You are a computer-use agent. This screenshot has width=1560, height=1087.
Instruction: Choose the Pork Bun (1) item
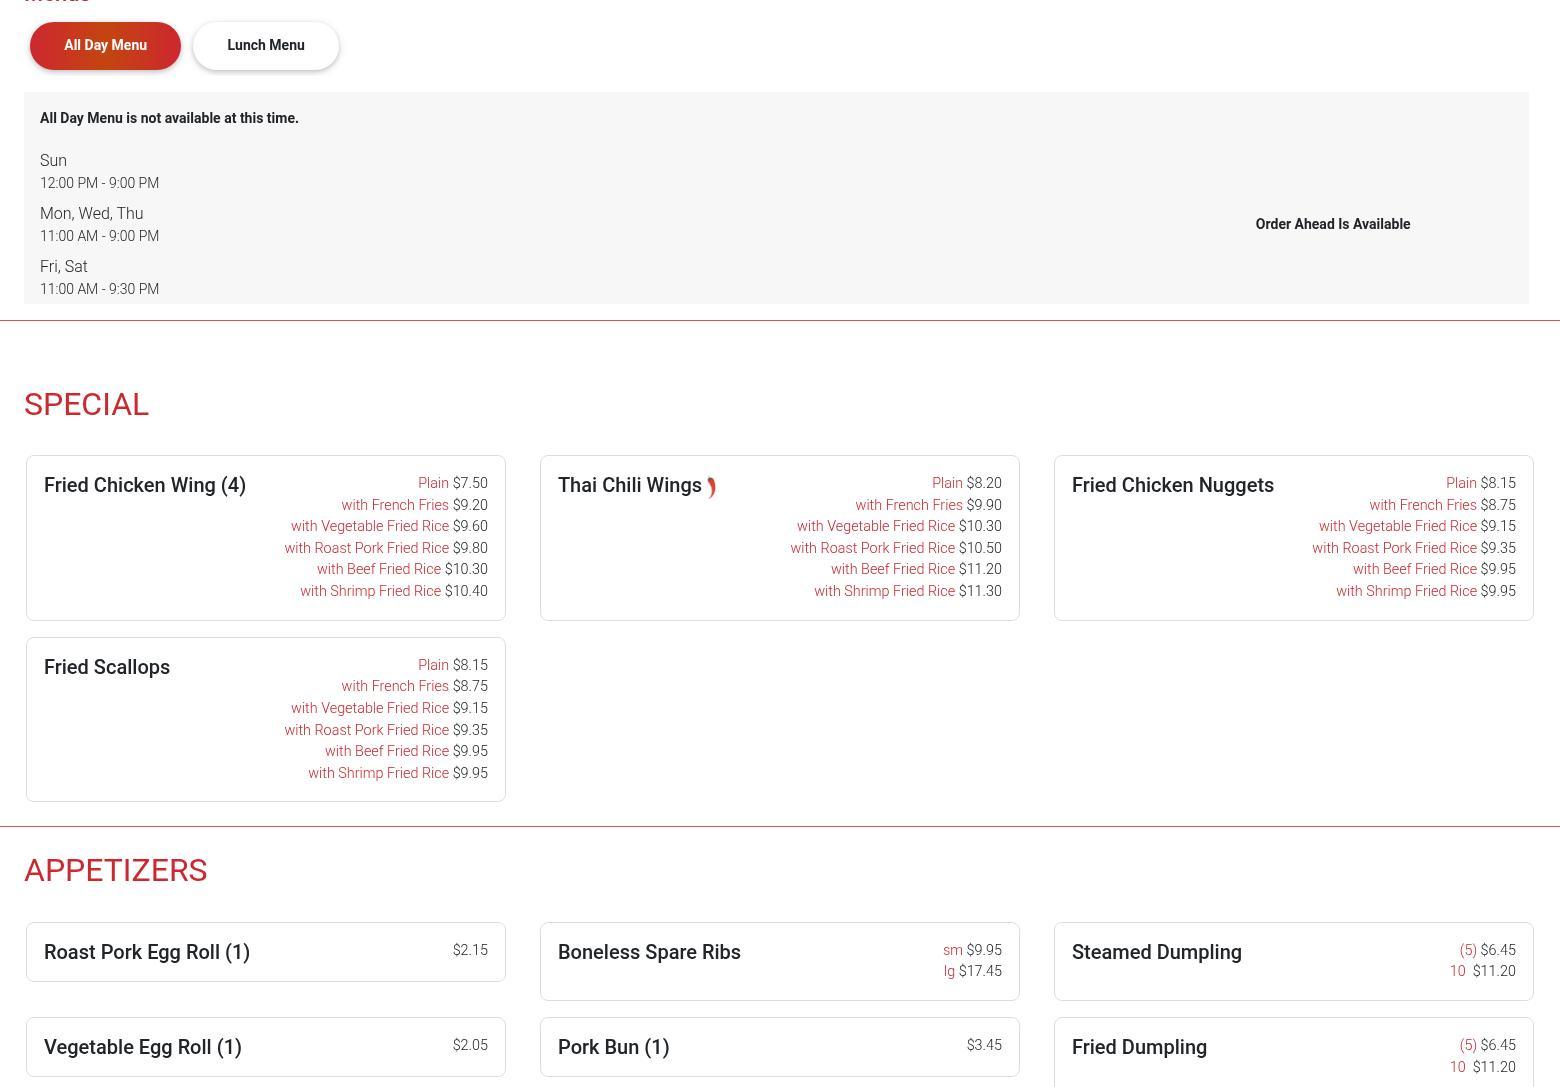(613, 1047)
